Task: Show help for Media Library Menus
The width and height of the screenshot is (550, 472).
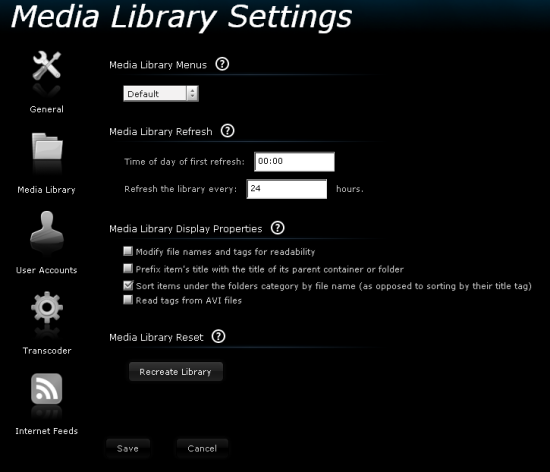Action: tap(222, 64)
